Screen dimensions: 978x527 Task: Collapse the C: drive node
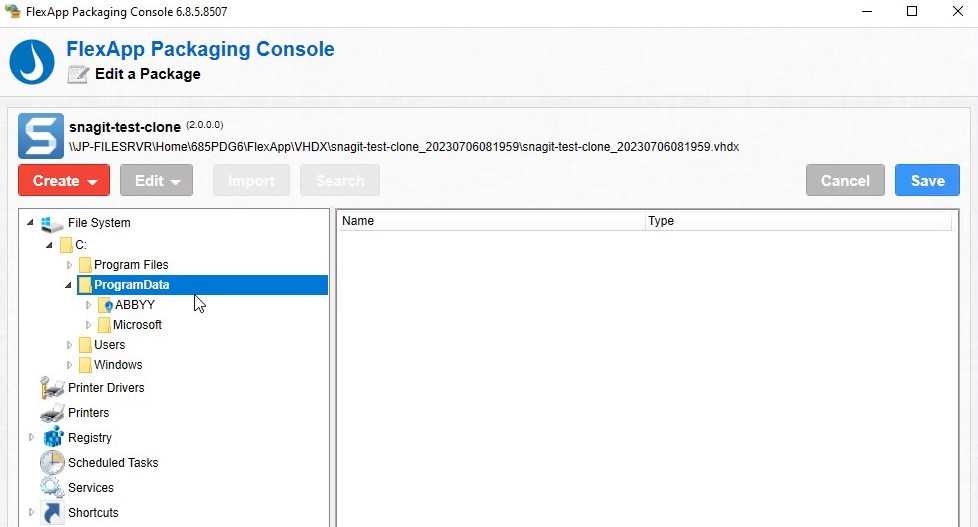tap(49, 245)
